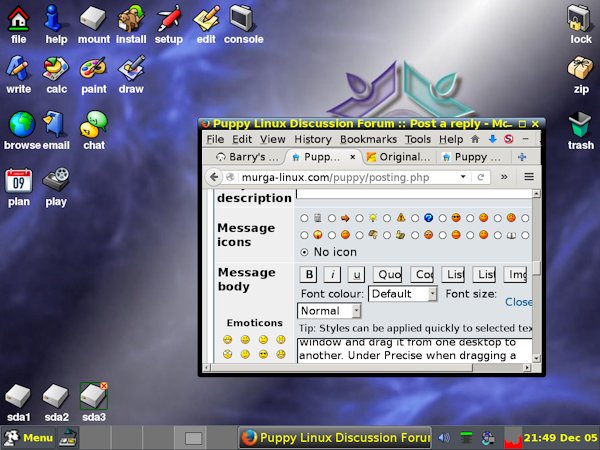Select the arrow message icon radio
Viewport: 600px width, 450px height.
tap(332, 218)
